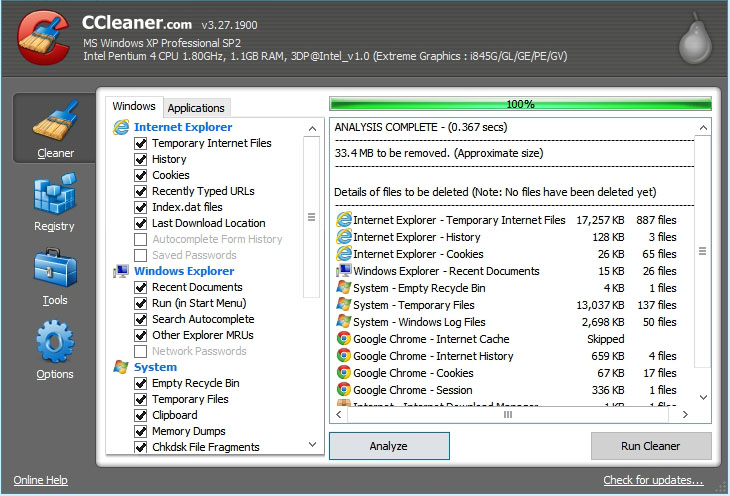Select '33.4 MB to be removed' text
This screenshot has height=496, width=730.
click(439, 153)
